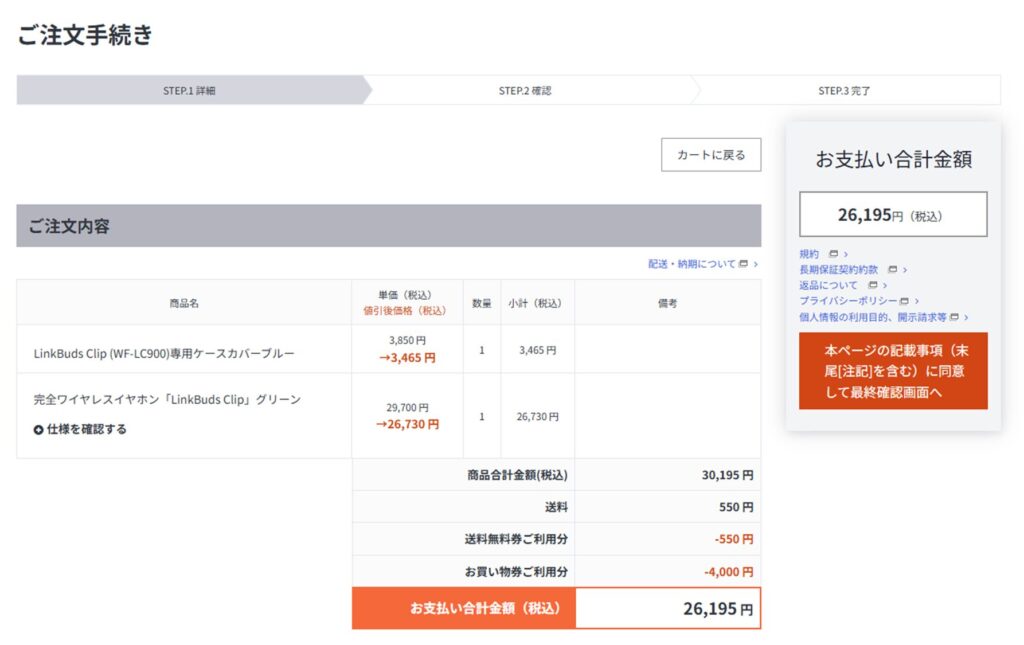Click the plus icon beside 仕様を確認する
The image size is (1024, 645).
point(39,429)
